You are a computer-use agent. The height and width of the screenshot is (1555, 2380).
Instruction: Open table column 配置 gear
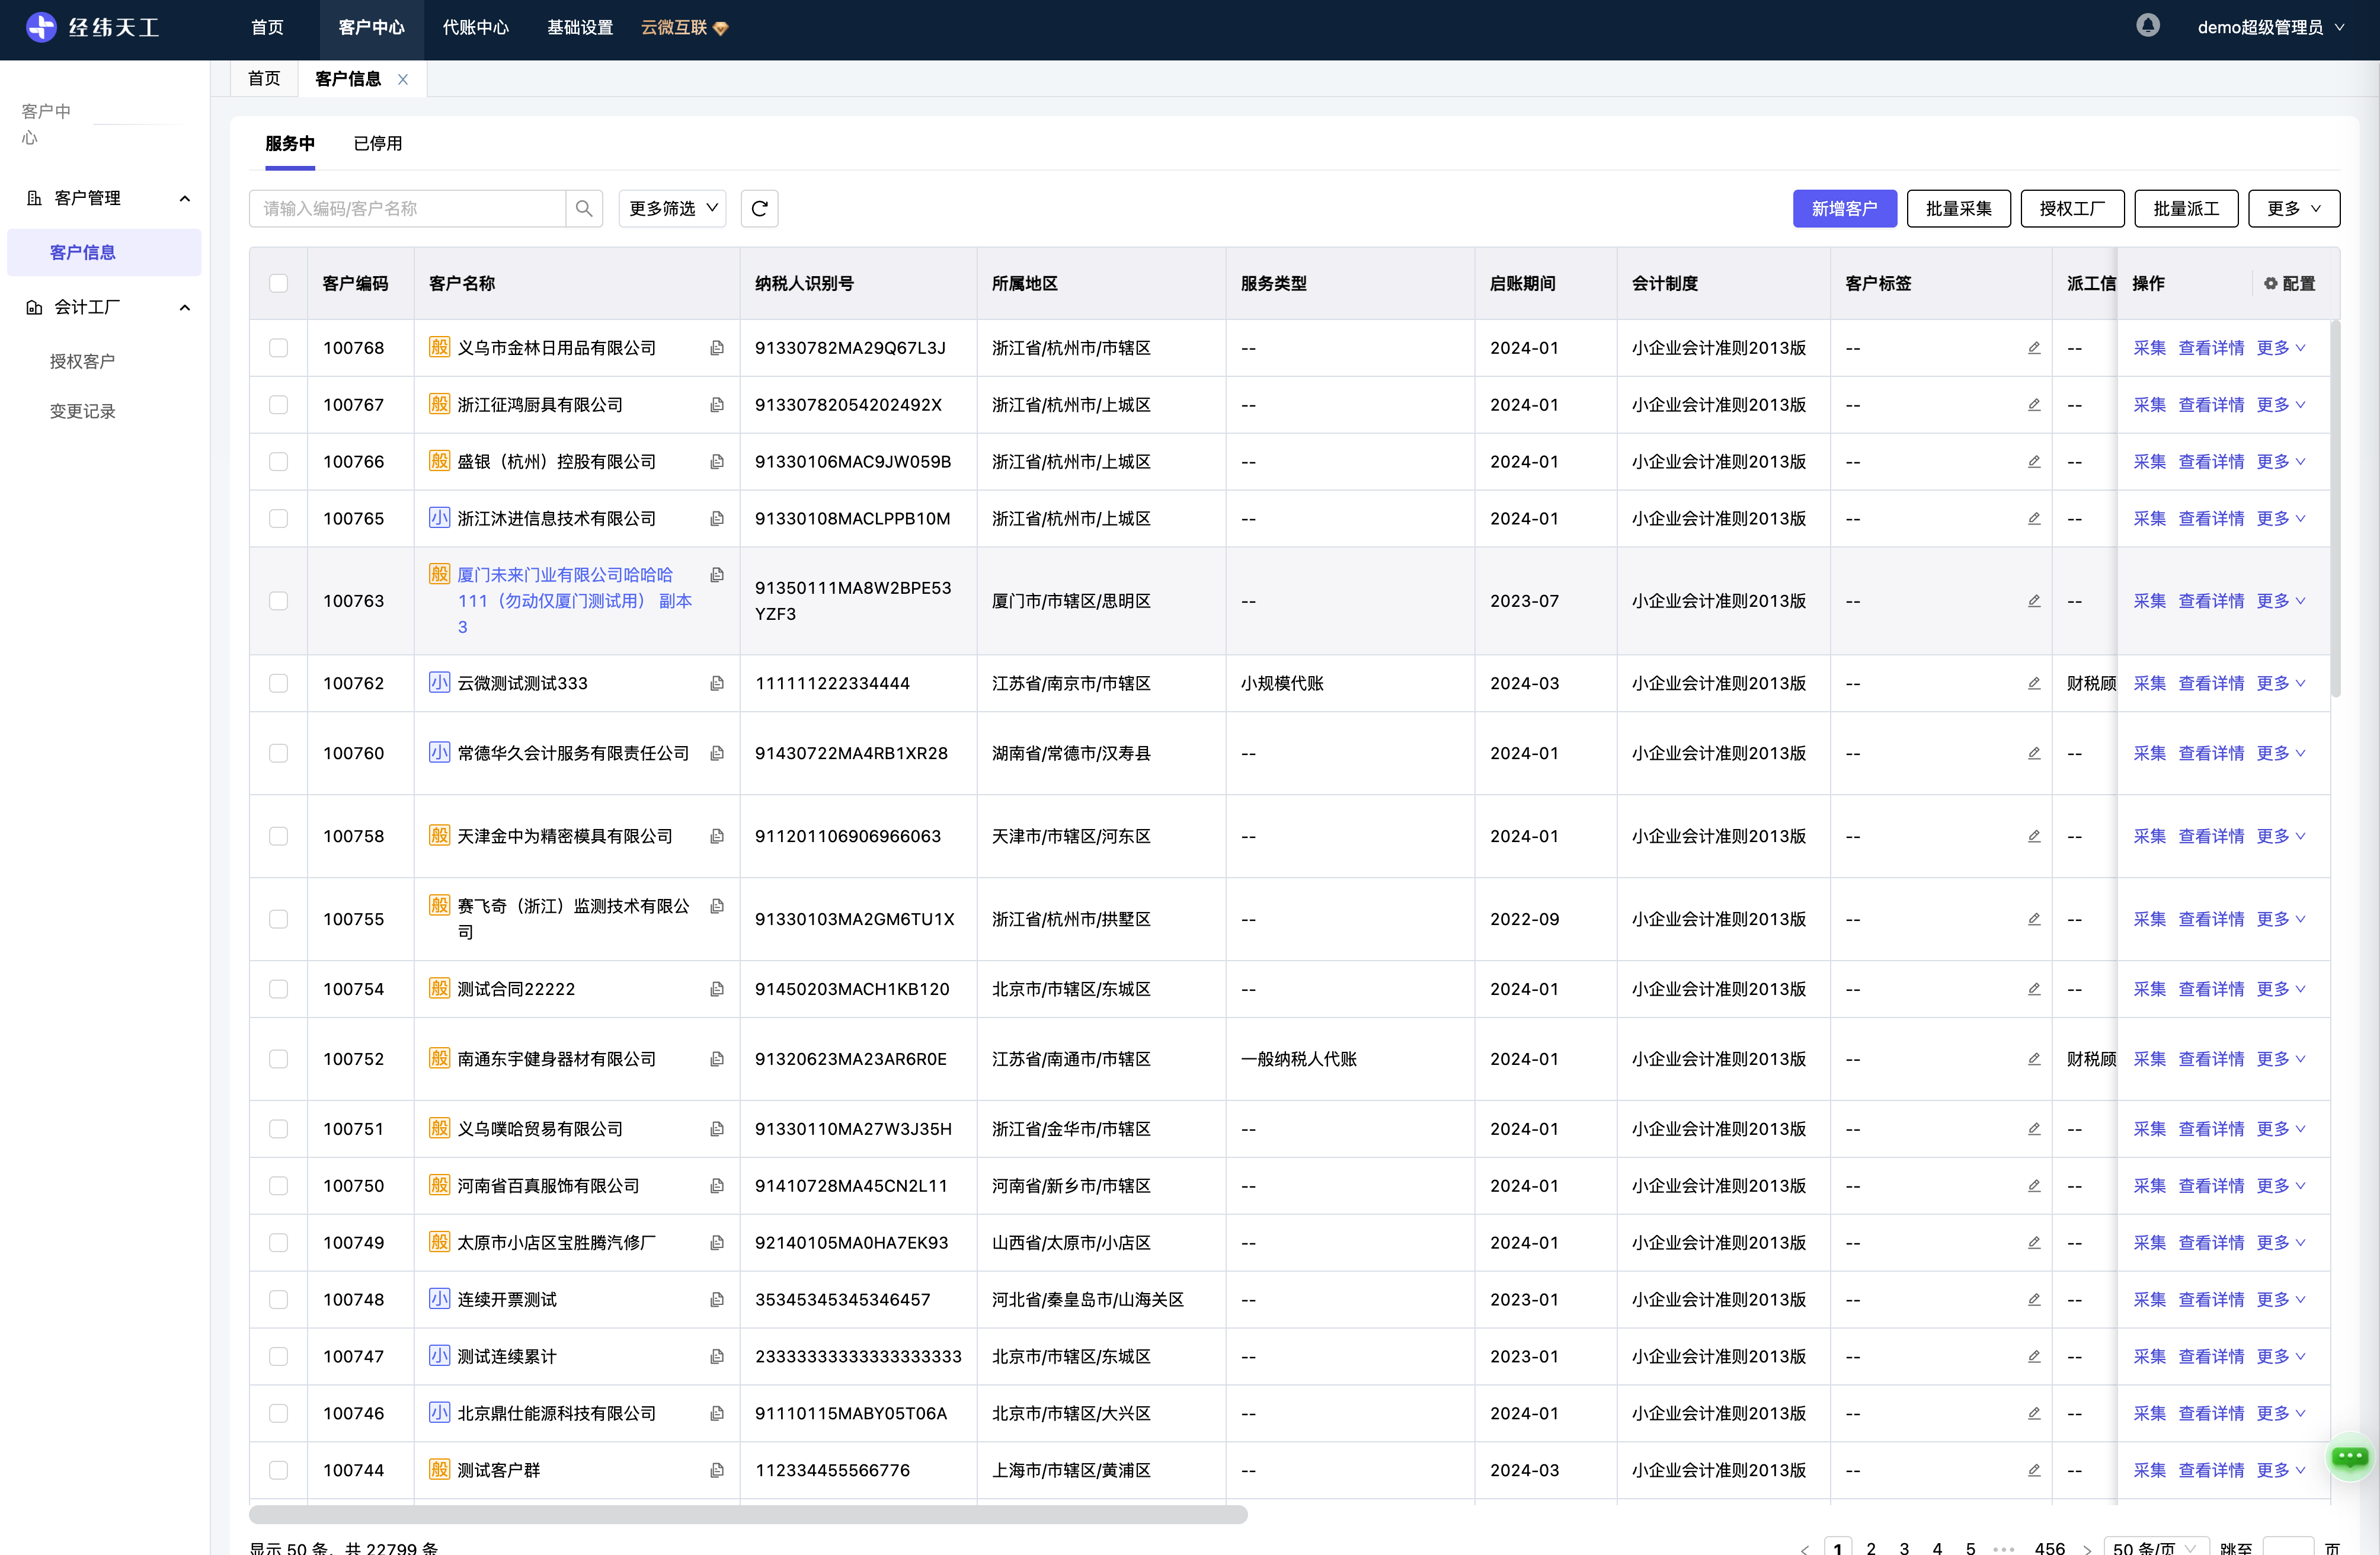click(2289, 284)
